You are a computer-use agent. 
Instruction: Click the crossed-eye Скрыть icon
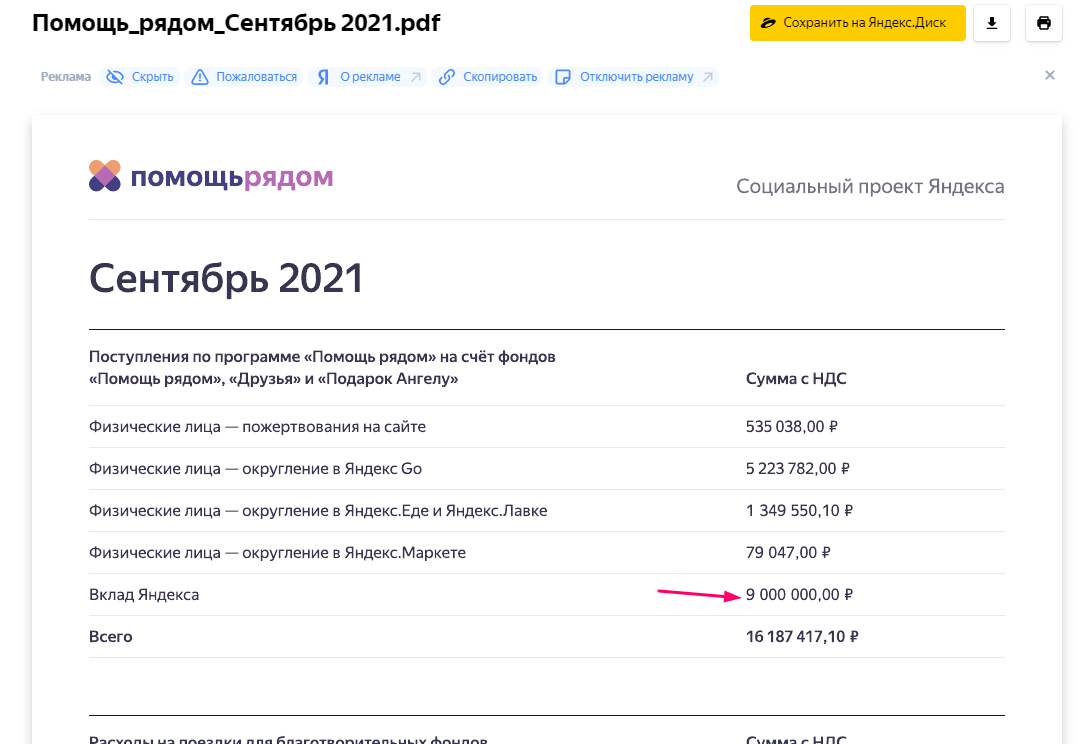(114, 77)
